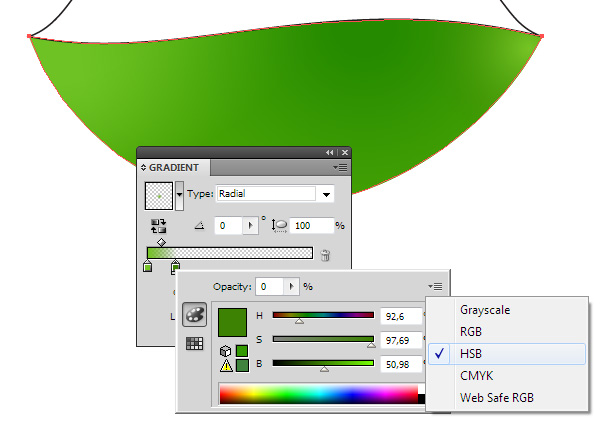This screenshot has width=600, height=442.
Task: Collapse the Gradient panel with double arrows
Action: (x=330, y=153)
